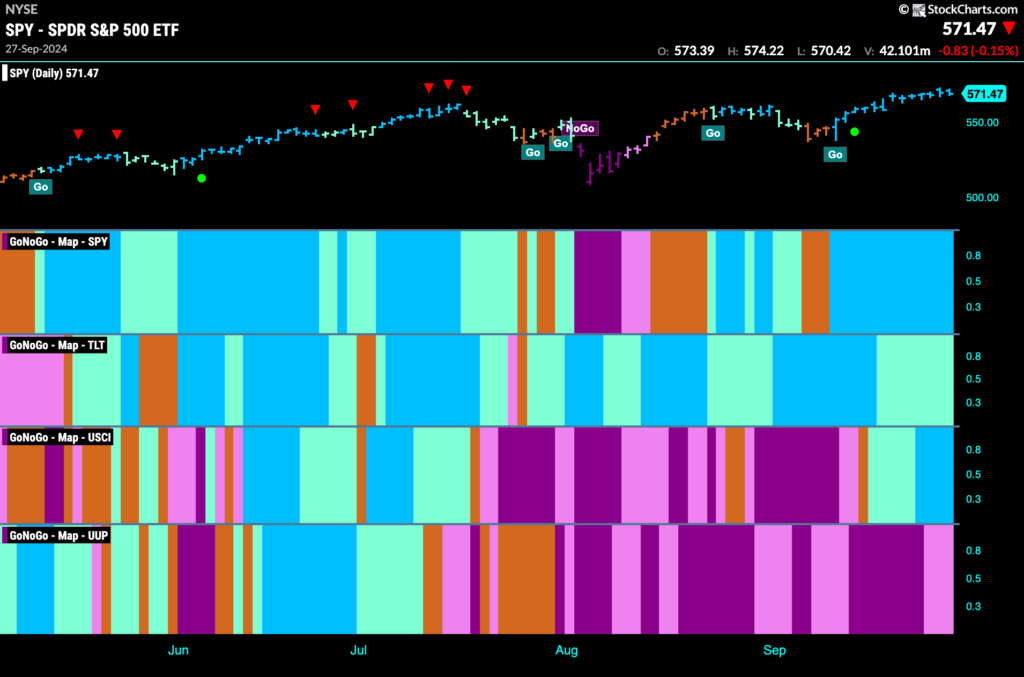Select the GoNoGo - Map - SPY label

pos(57,242)
